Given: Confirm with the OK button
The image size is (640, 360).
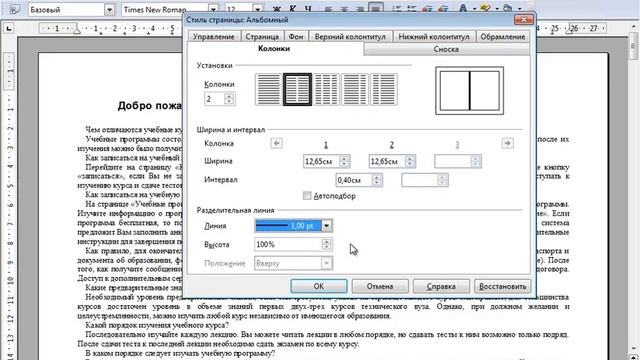Looking at the screenshot, I should click(319, 286).
